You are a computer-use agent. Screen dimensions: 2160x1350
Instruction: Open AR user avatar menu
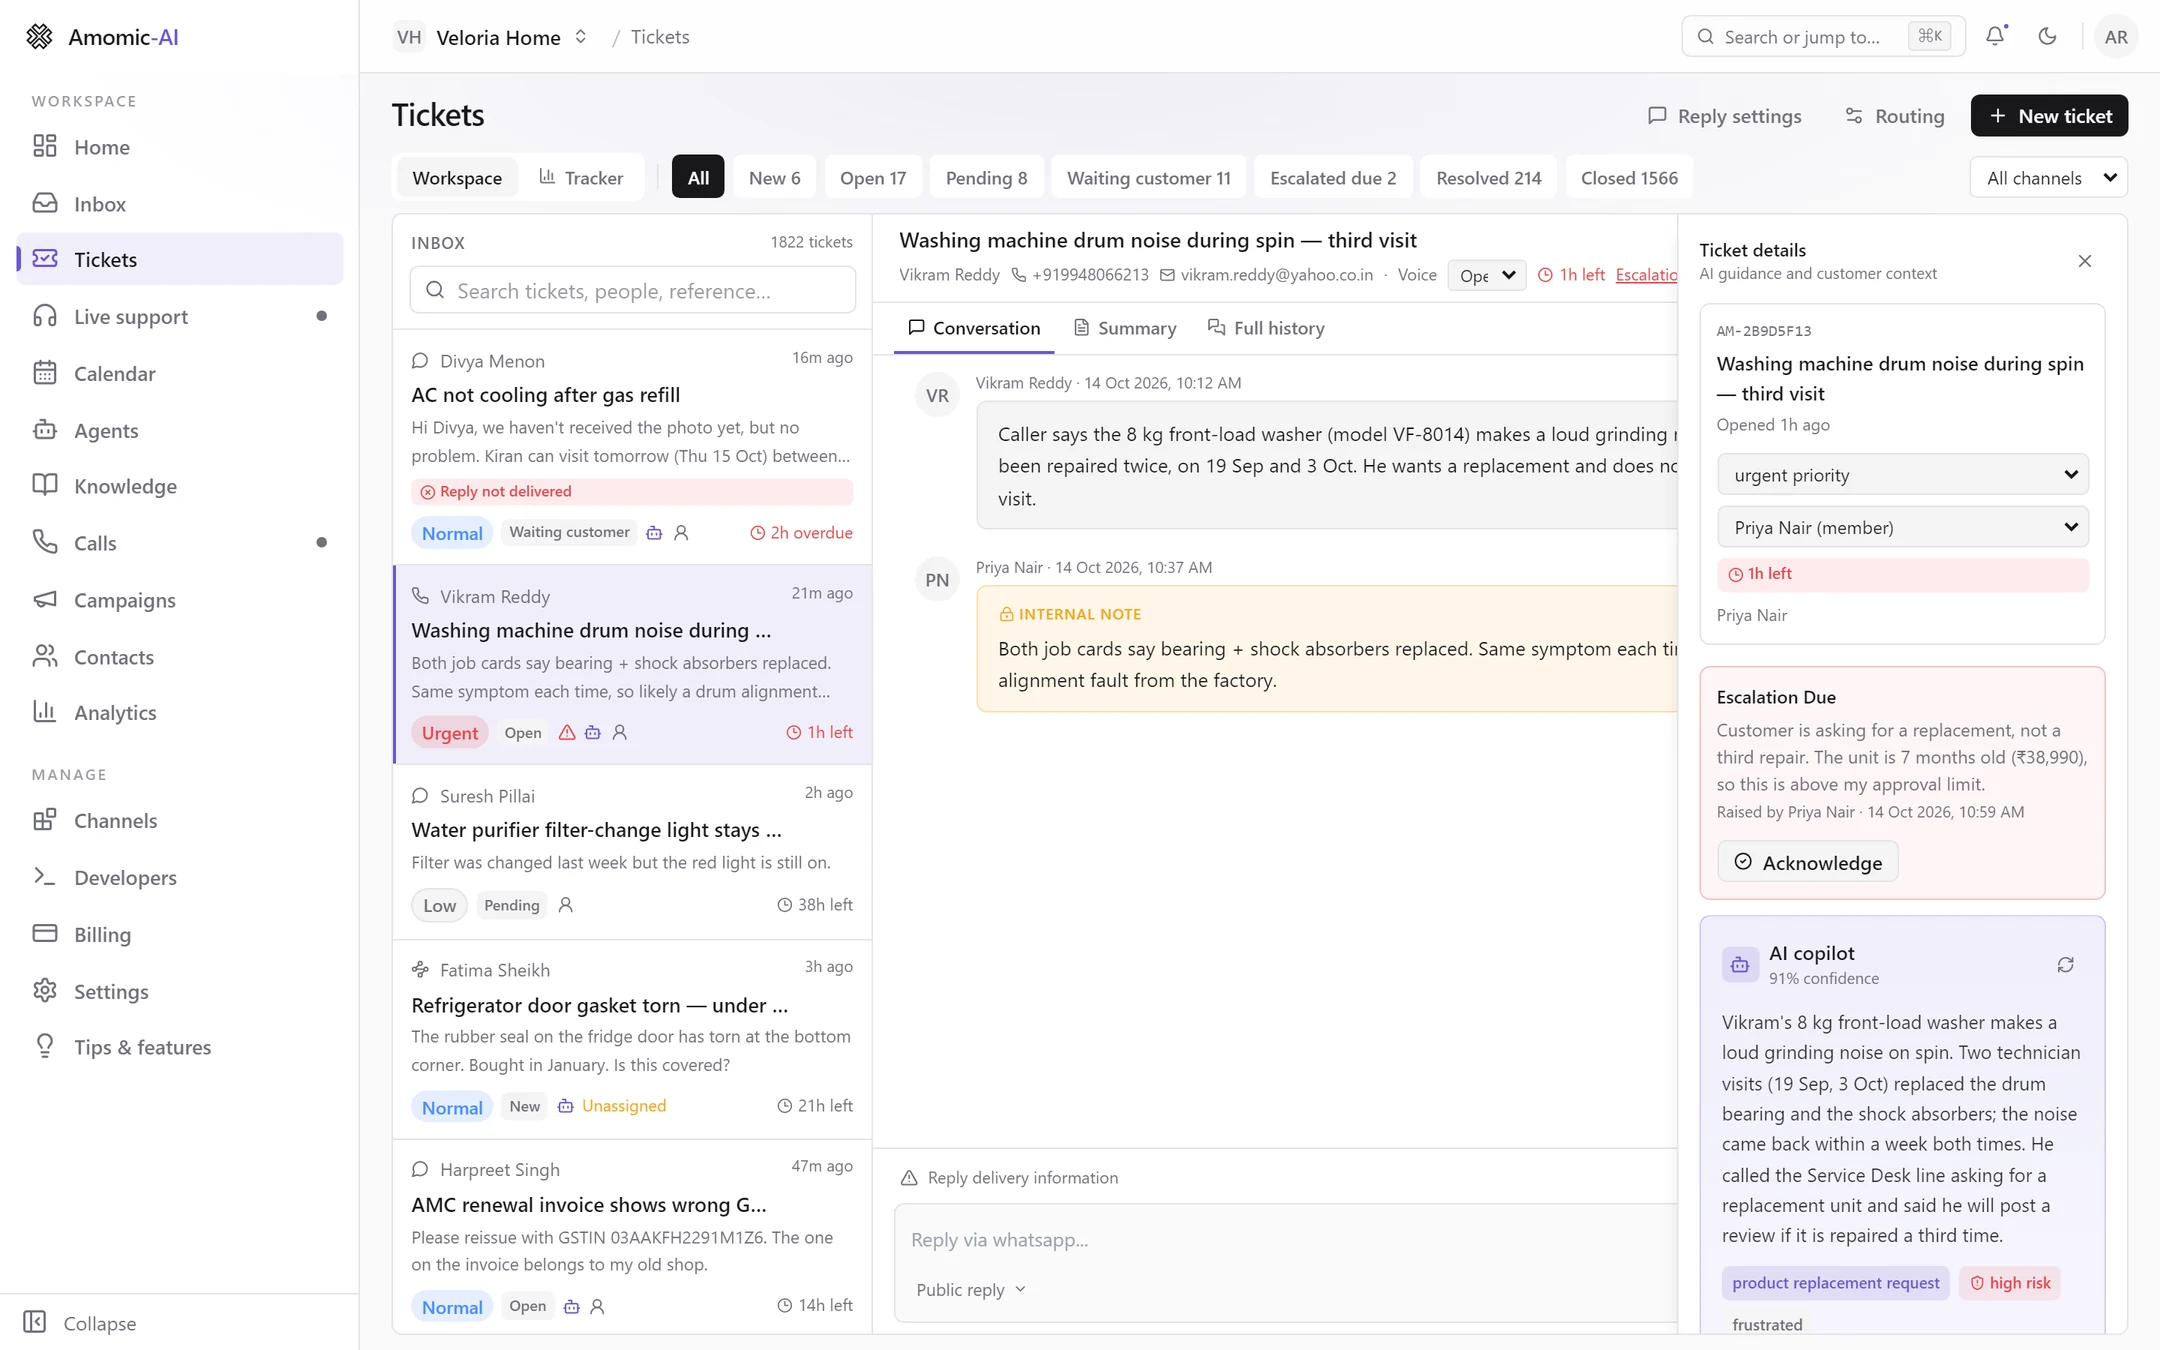coord(2115,37)
